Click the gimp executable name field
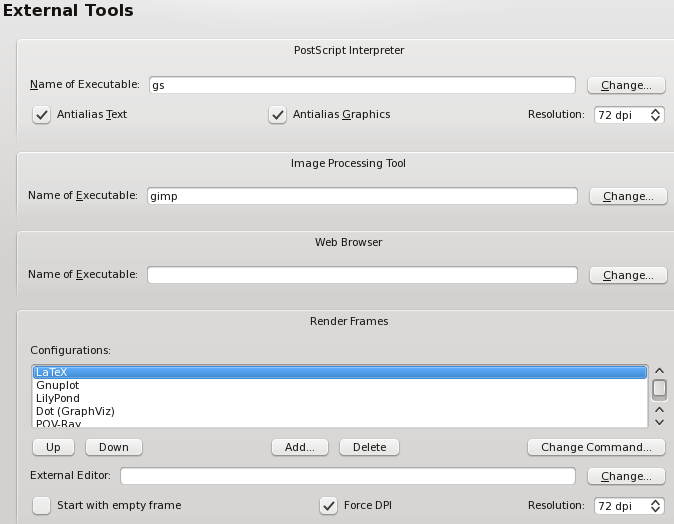Image resolution: width=674 pixels, height=524 pixels. pos(362,196)
